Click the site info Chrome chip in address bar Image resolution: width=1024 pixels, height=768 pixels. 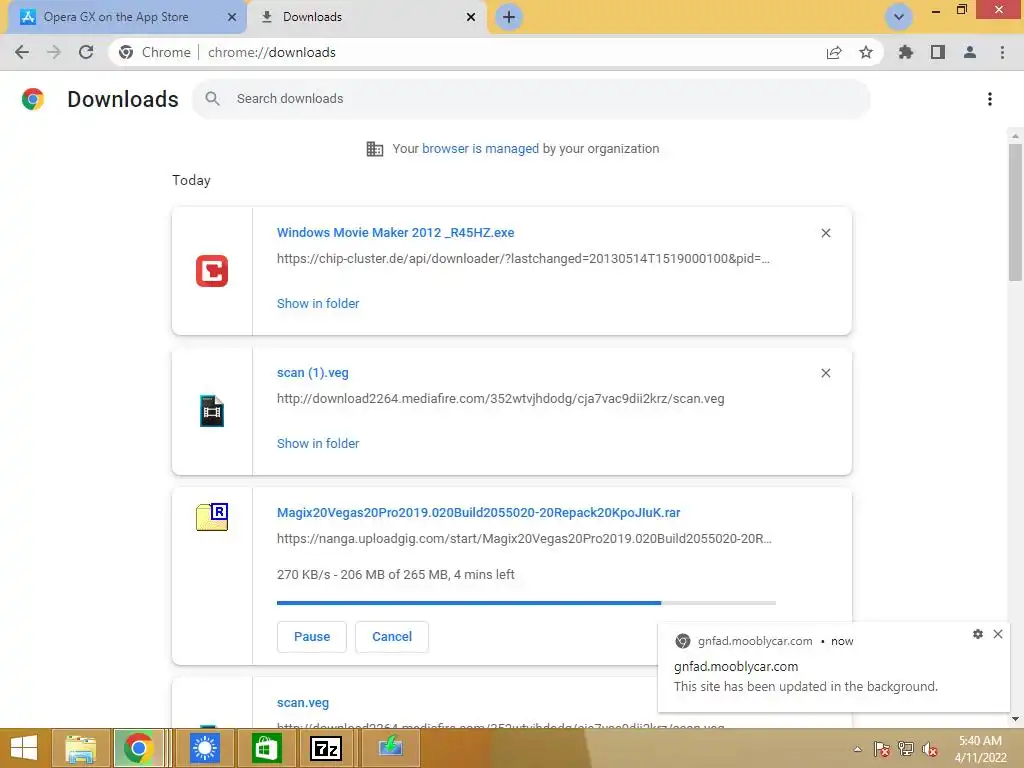(155, 52)
